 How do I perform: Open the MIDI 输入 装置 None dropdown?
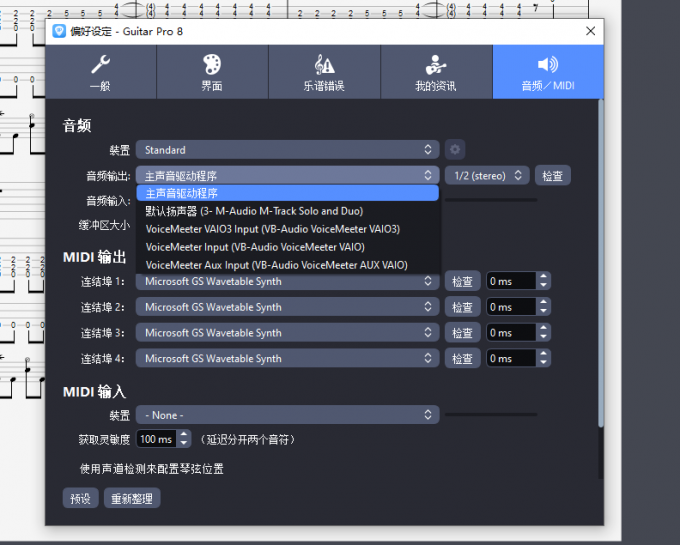[x=288, y=415]
